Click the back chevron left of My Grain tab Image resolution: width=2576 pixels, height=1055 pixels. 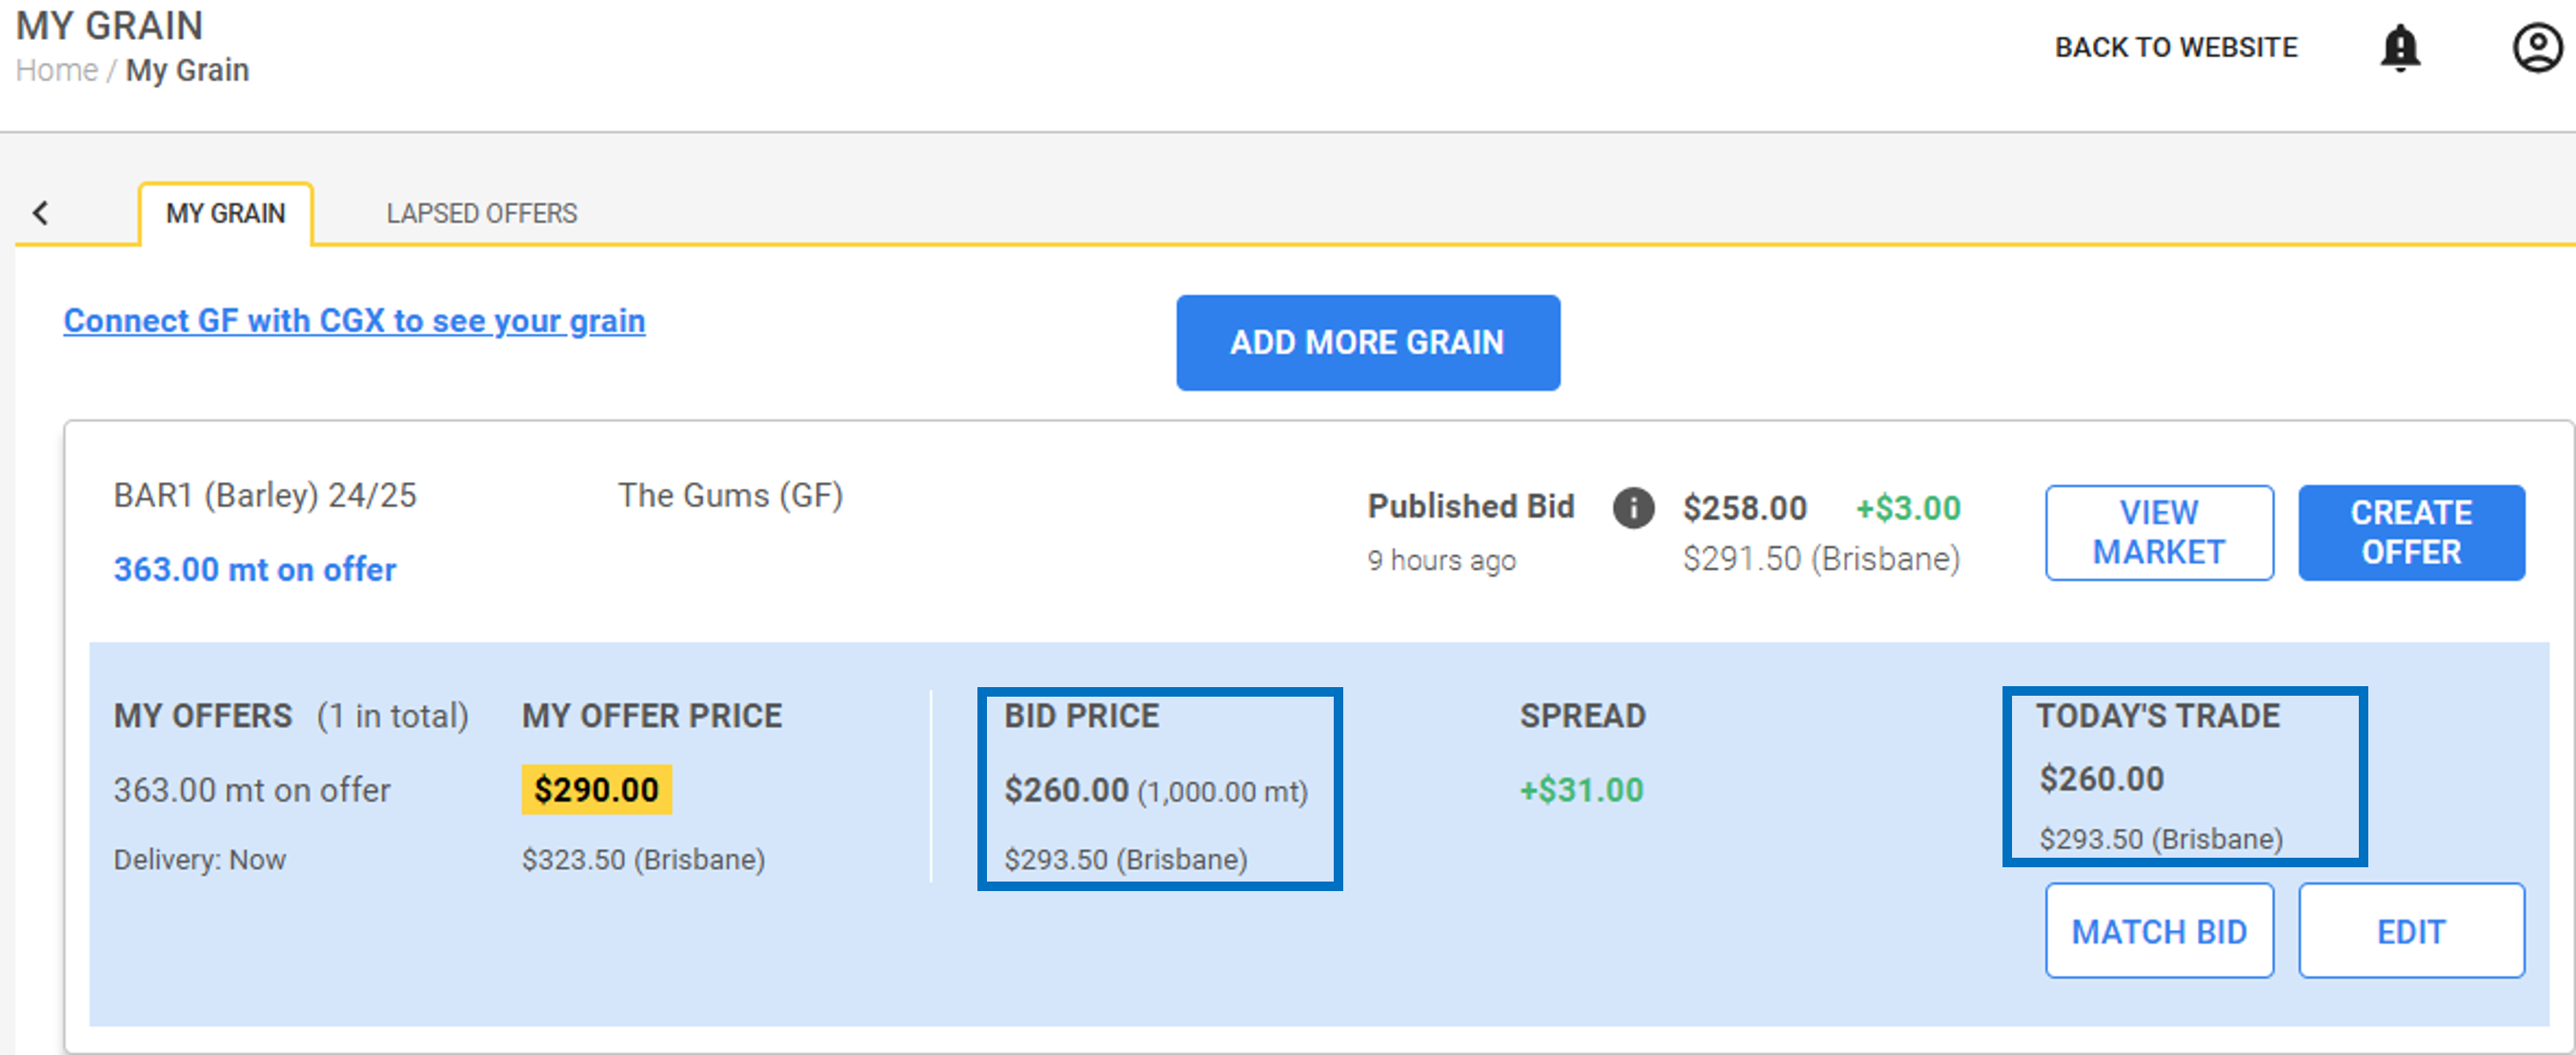pyautogui.click(x=40, y=213)
